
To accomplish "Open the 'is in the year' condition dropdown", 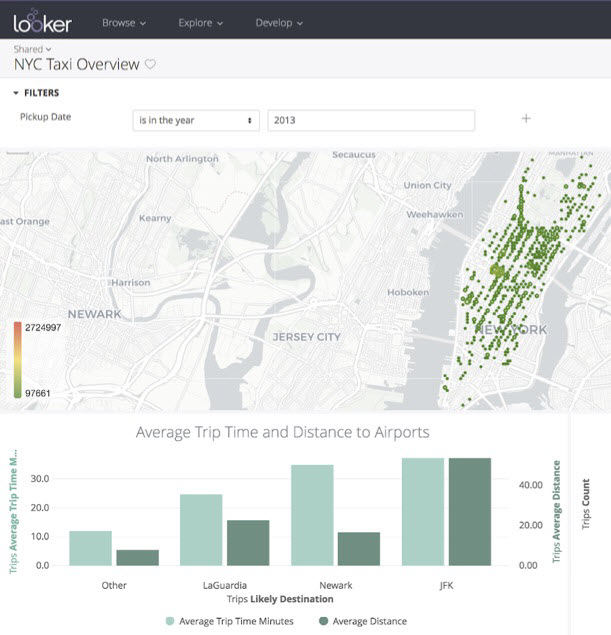I will click(196, 120).
